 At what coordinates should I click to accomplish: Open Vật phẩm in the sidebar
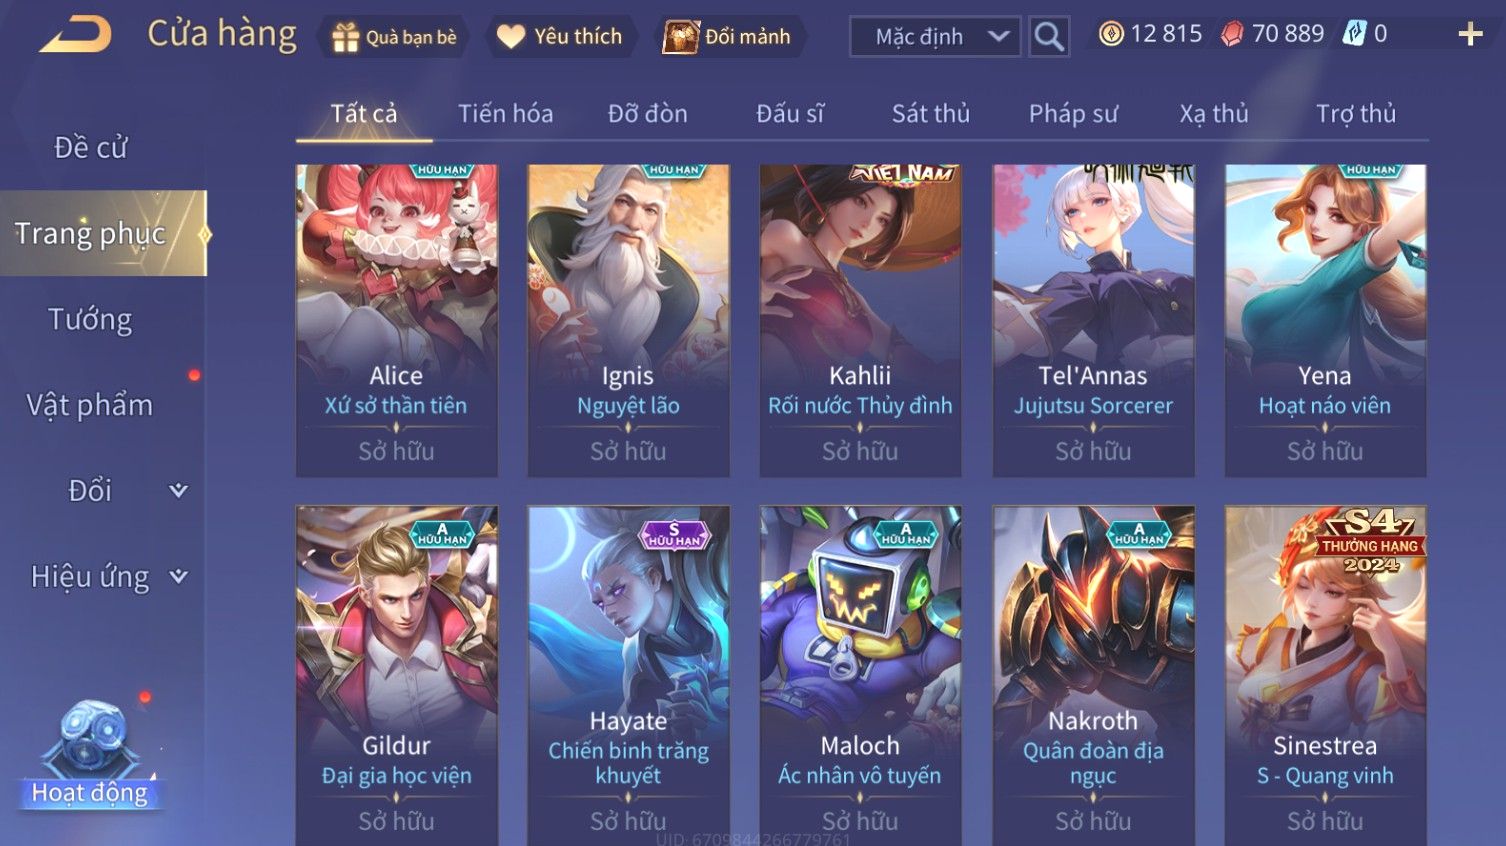90,405
